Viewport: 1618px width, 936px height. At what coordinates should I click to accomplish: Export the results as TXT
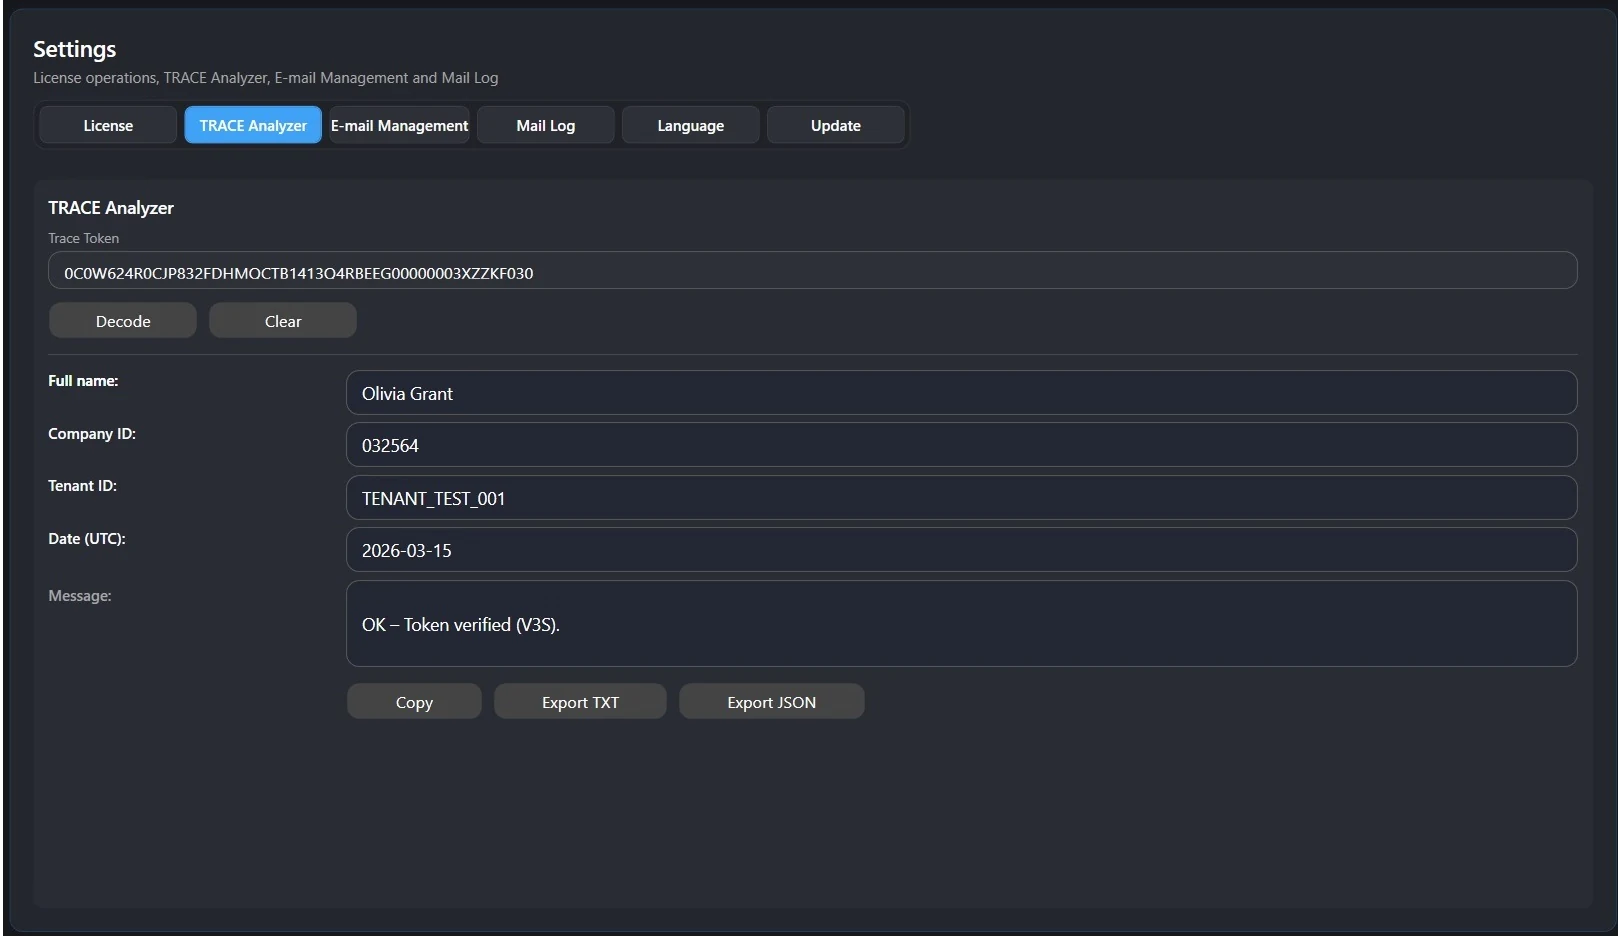point(579,701)
